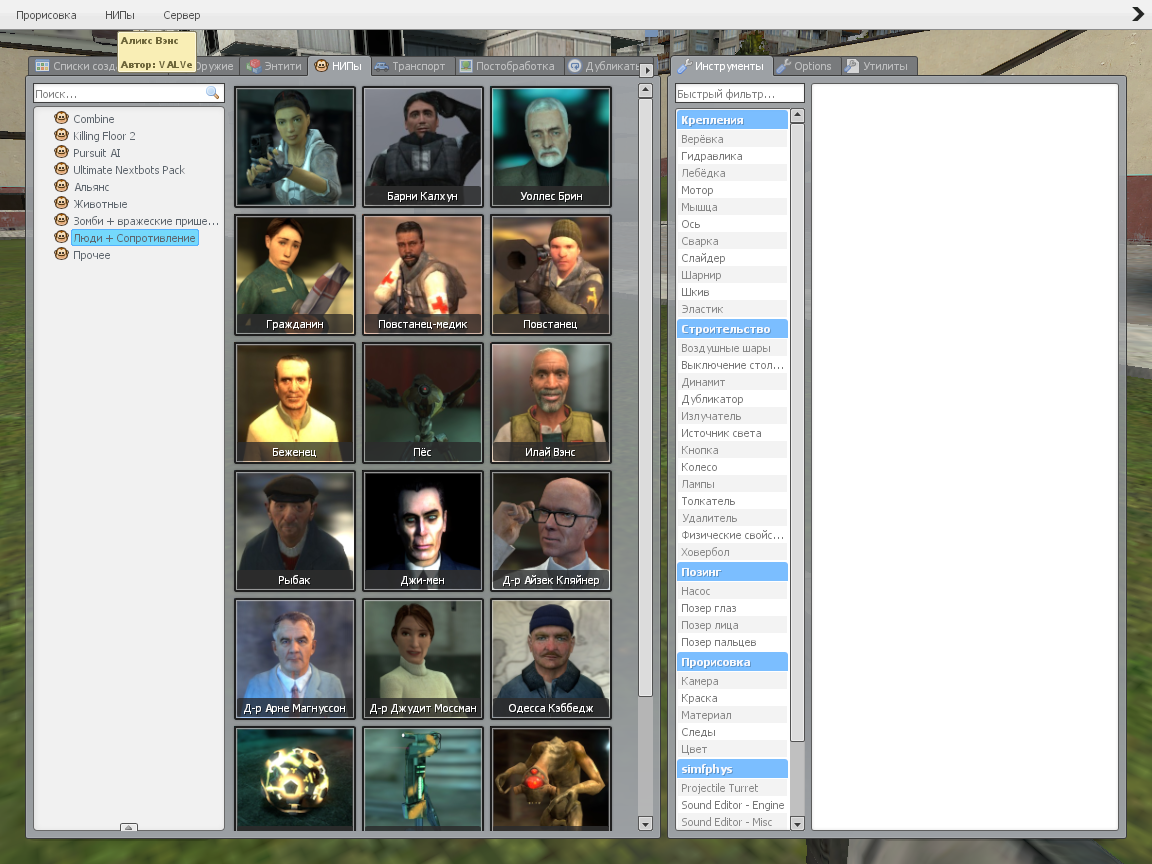Collapse the Крепления tools section

(x=732, y=120)
